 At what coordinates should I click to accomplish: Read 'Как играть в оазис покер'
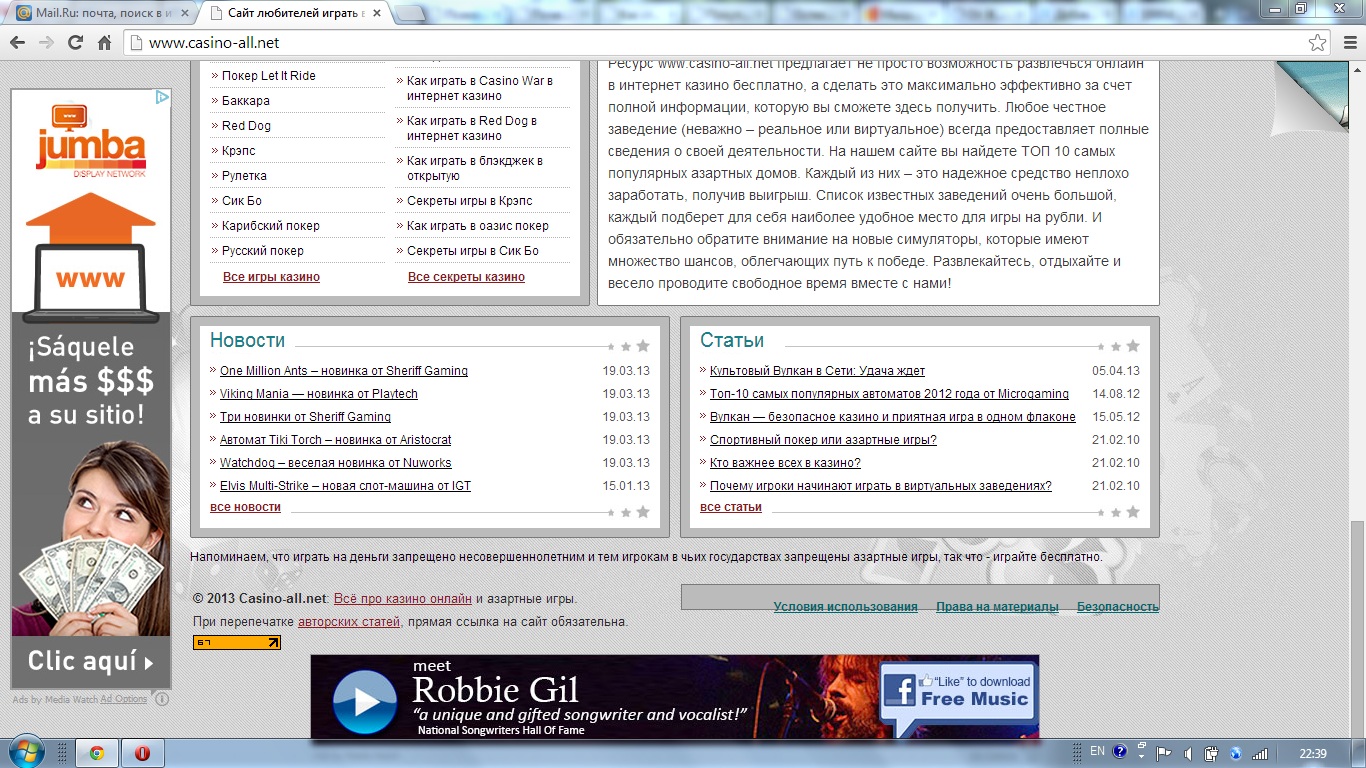pyautogui.click(x=478, y=226)
